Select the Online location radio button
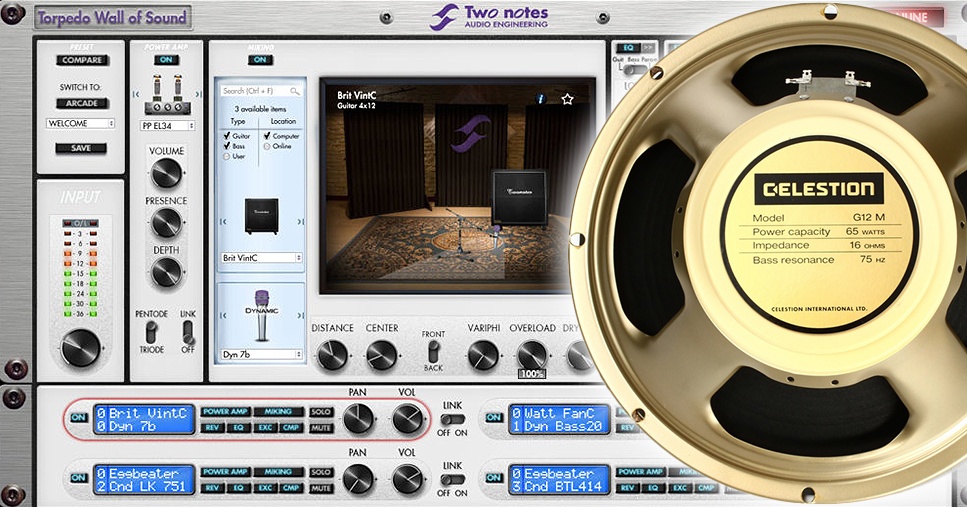This screenshot has height=507, width=967. click(x=266, y=146)
